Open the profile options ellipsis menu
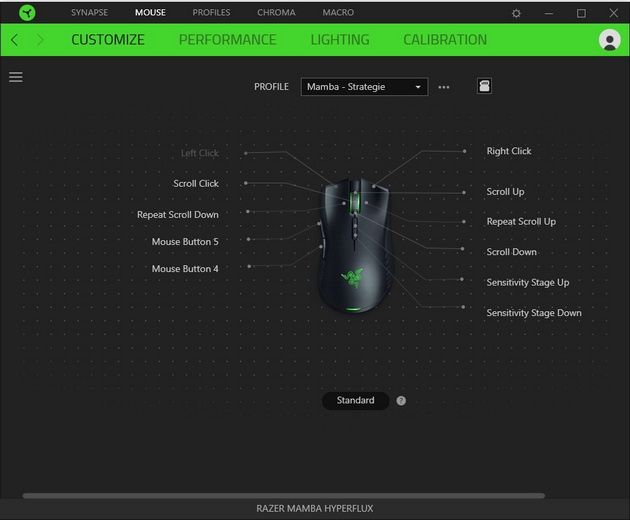630x520 pixels. point(444,87)
